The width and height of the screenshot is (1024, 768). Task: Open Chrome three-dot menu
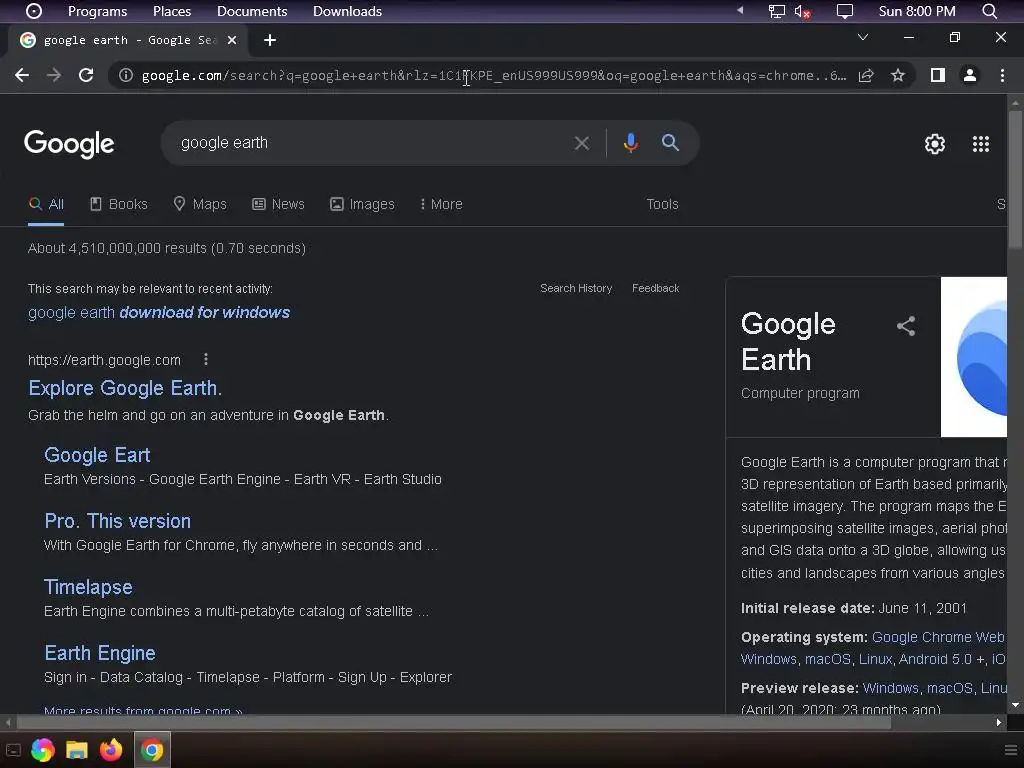[1002, 75]
